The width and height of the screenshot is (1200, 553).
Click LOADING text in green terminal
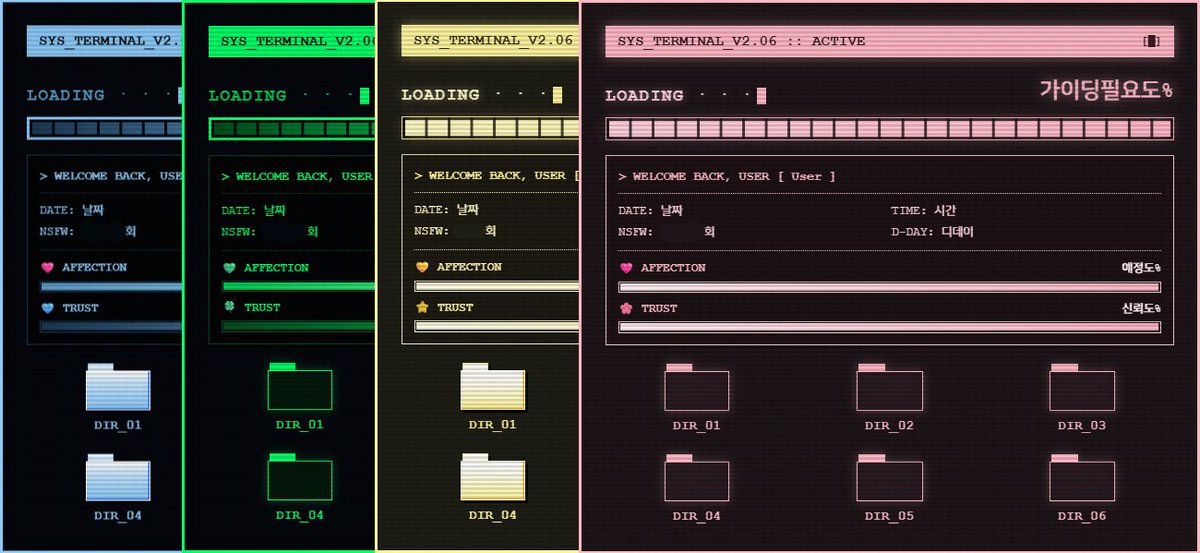[x=247, y=96]
